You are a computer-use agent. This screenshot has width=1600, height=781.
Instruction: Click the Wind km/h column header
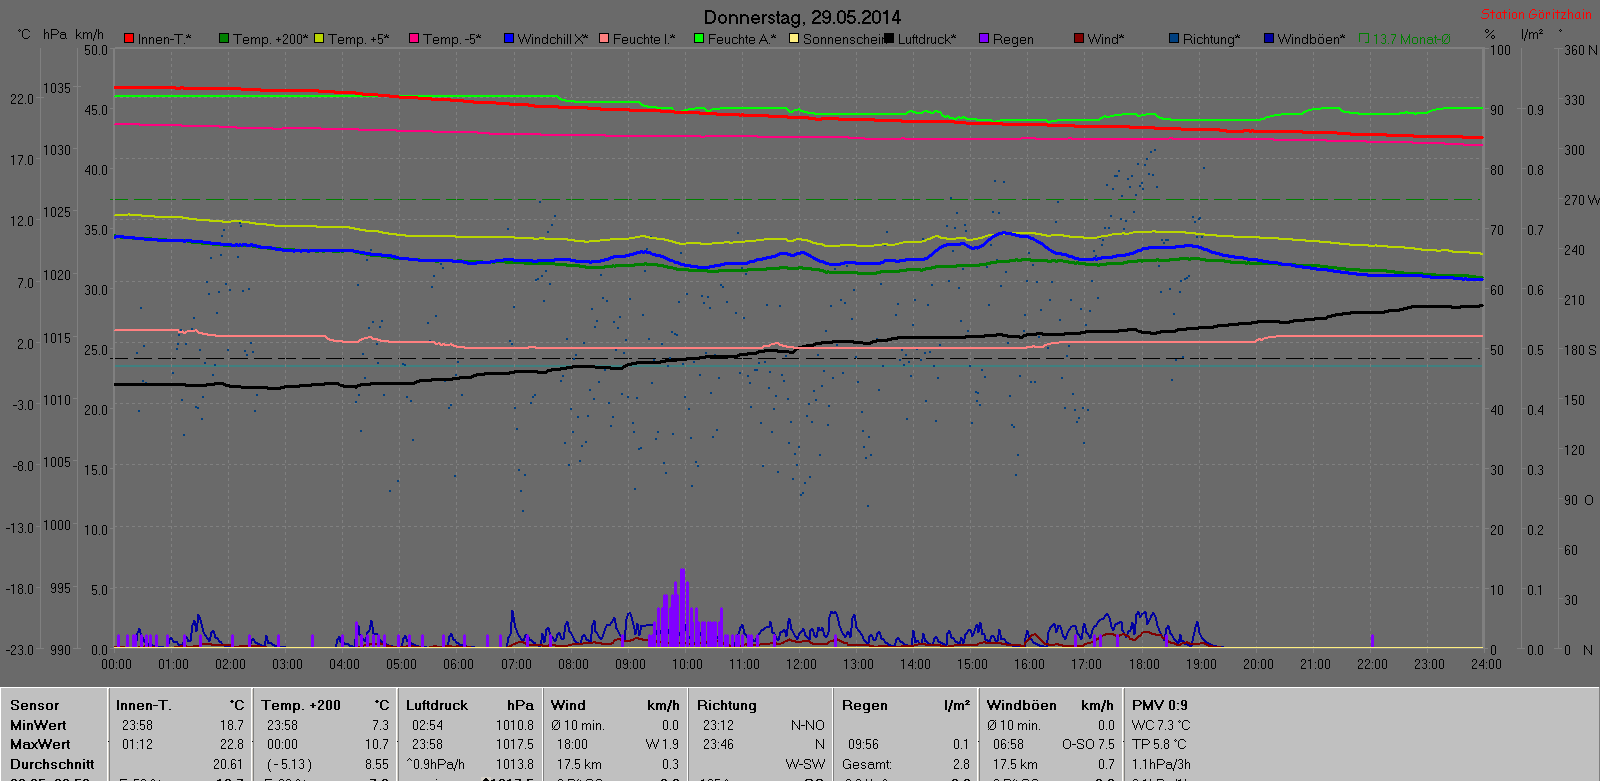pos(615,705)
